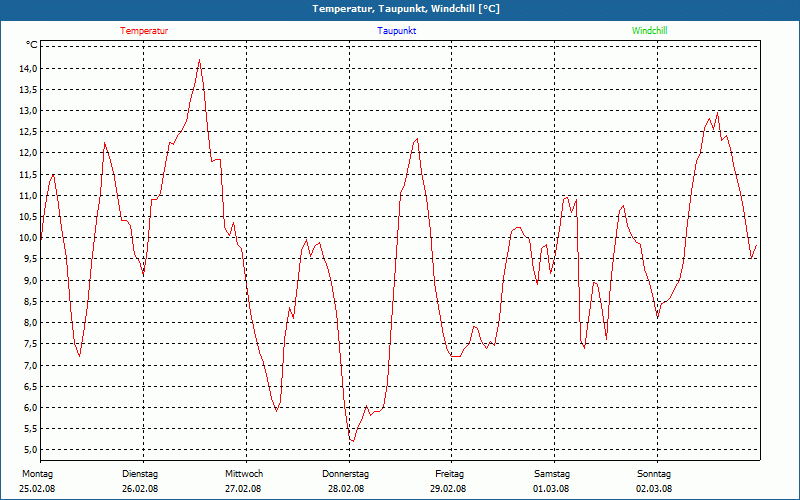This screenshot has width=800, height=500.
Task: Click the 11,5 y-axis value
Action: (x=29, y=174)
